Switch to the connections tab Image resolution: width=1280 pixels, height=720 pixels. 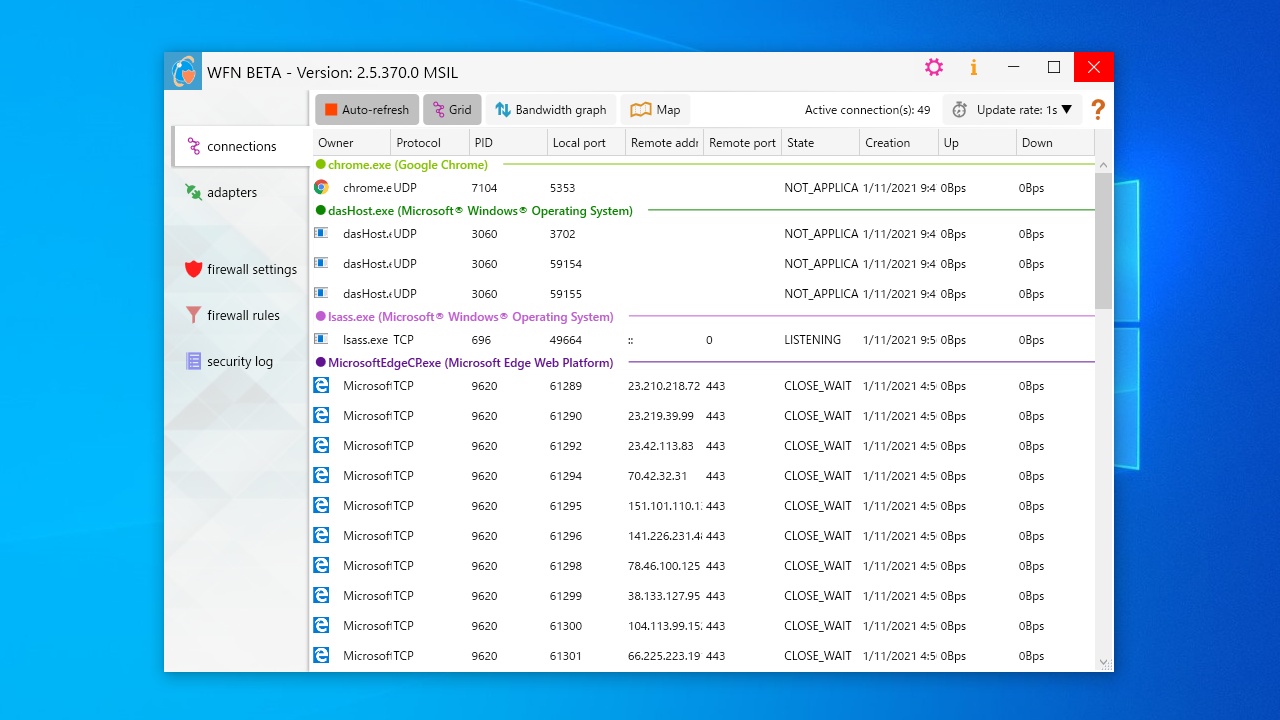click(x=241, y=146)
